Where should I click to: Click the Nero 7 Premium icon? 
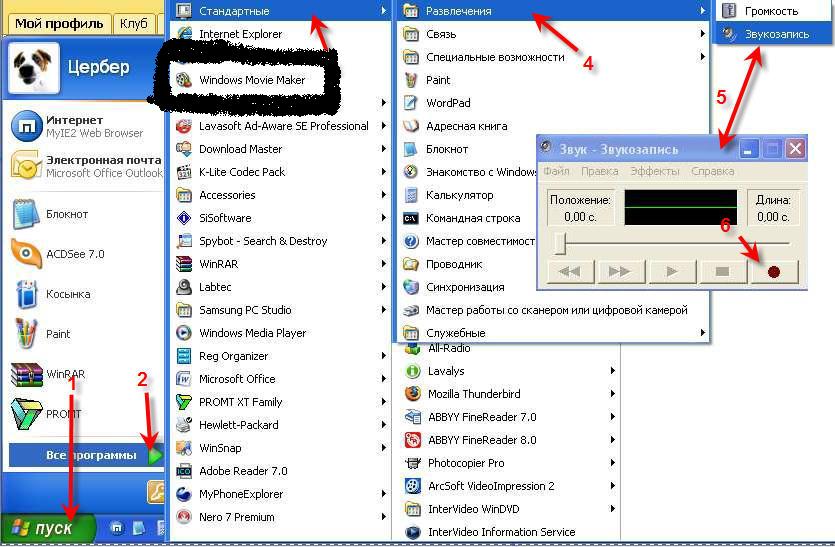(x=184, y=517)
